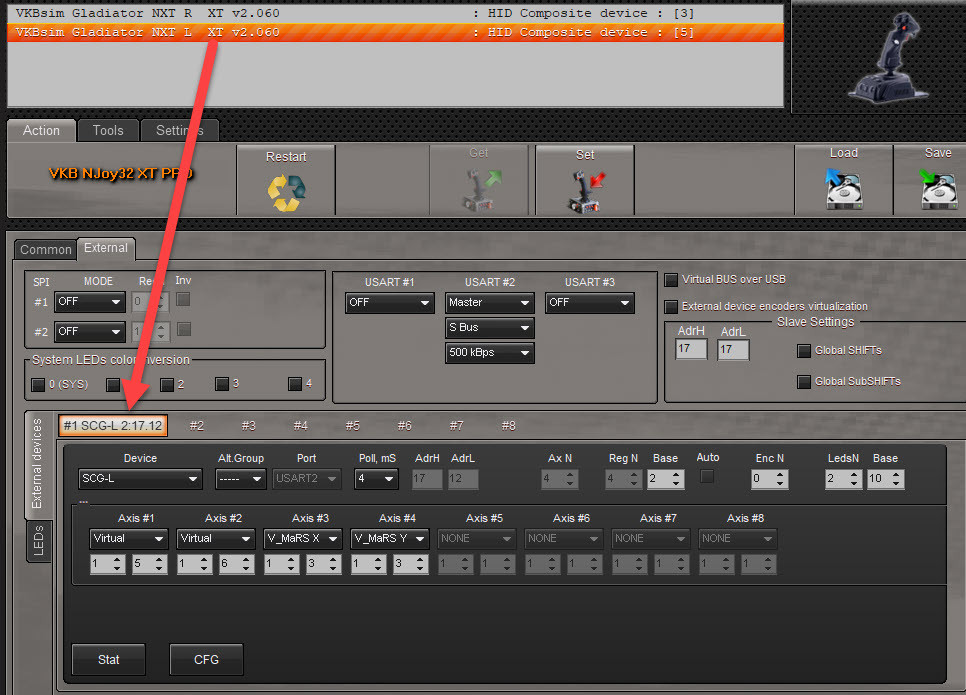The height and width of the screenshot is (695, 966).
Task: Click the Set joystick icon
Action: point(586,191)
